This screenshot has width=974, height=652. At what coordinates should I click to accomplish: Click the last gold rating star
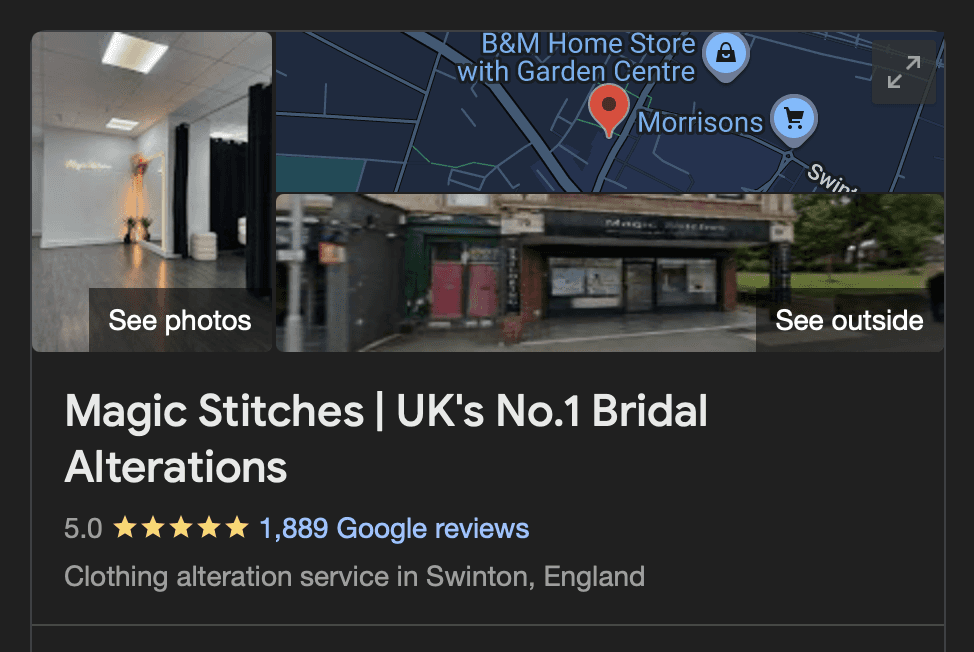pos(237,528)
